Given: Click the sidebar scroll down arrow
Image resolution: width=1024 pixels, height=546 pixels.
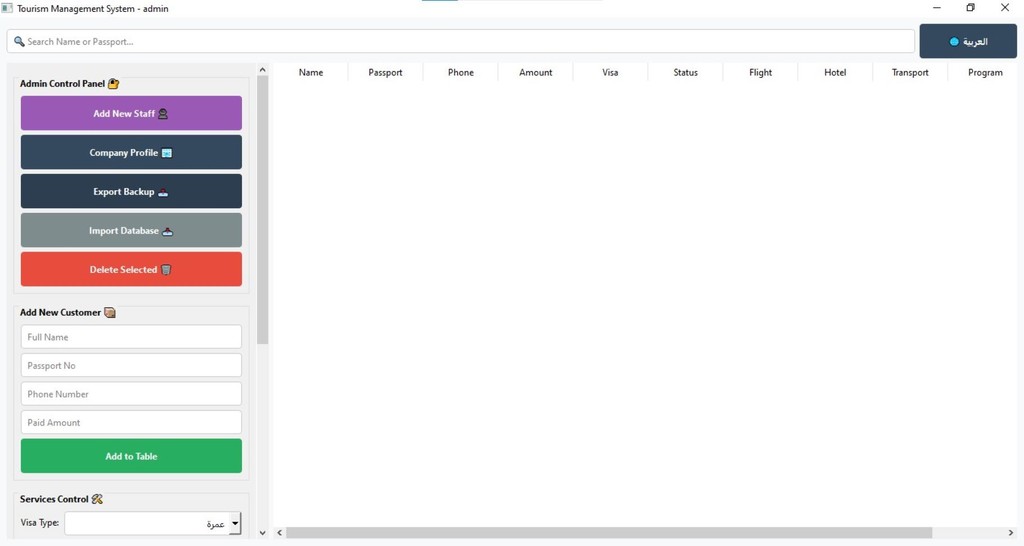Looking at the screenshot, I should tap(263, 533).
